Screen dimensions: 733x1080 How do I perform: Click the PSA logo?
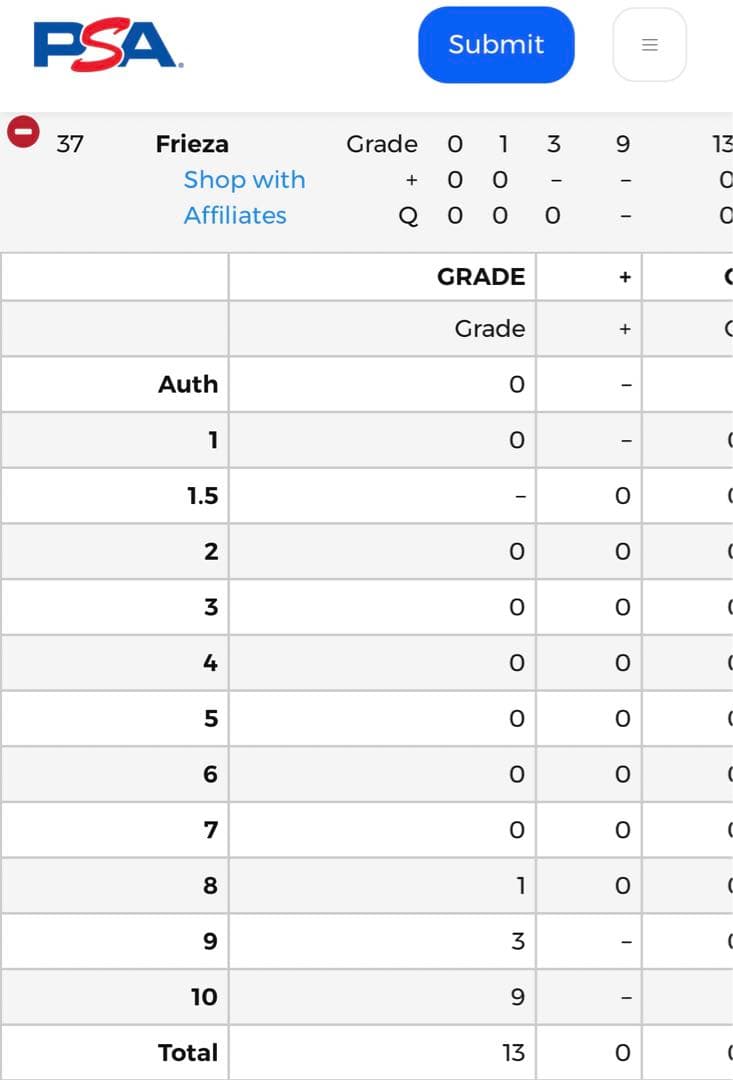pos(108,46)
